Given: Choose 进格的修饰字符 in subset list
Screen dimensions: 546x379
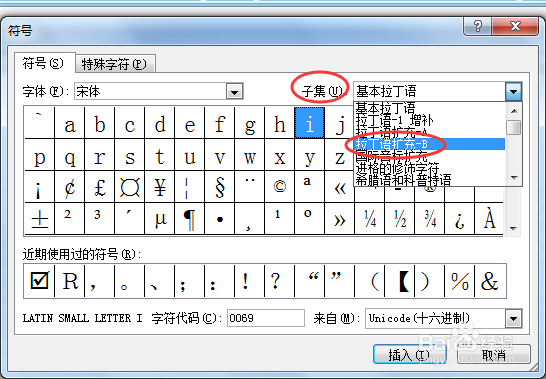Looking at the screenshot, I should (x=430, y=168).
